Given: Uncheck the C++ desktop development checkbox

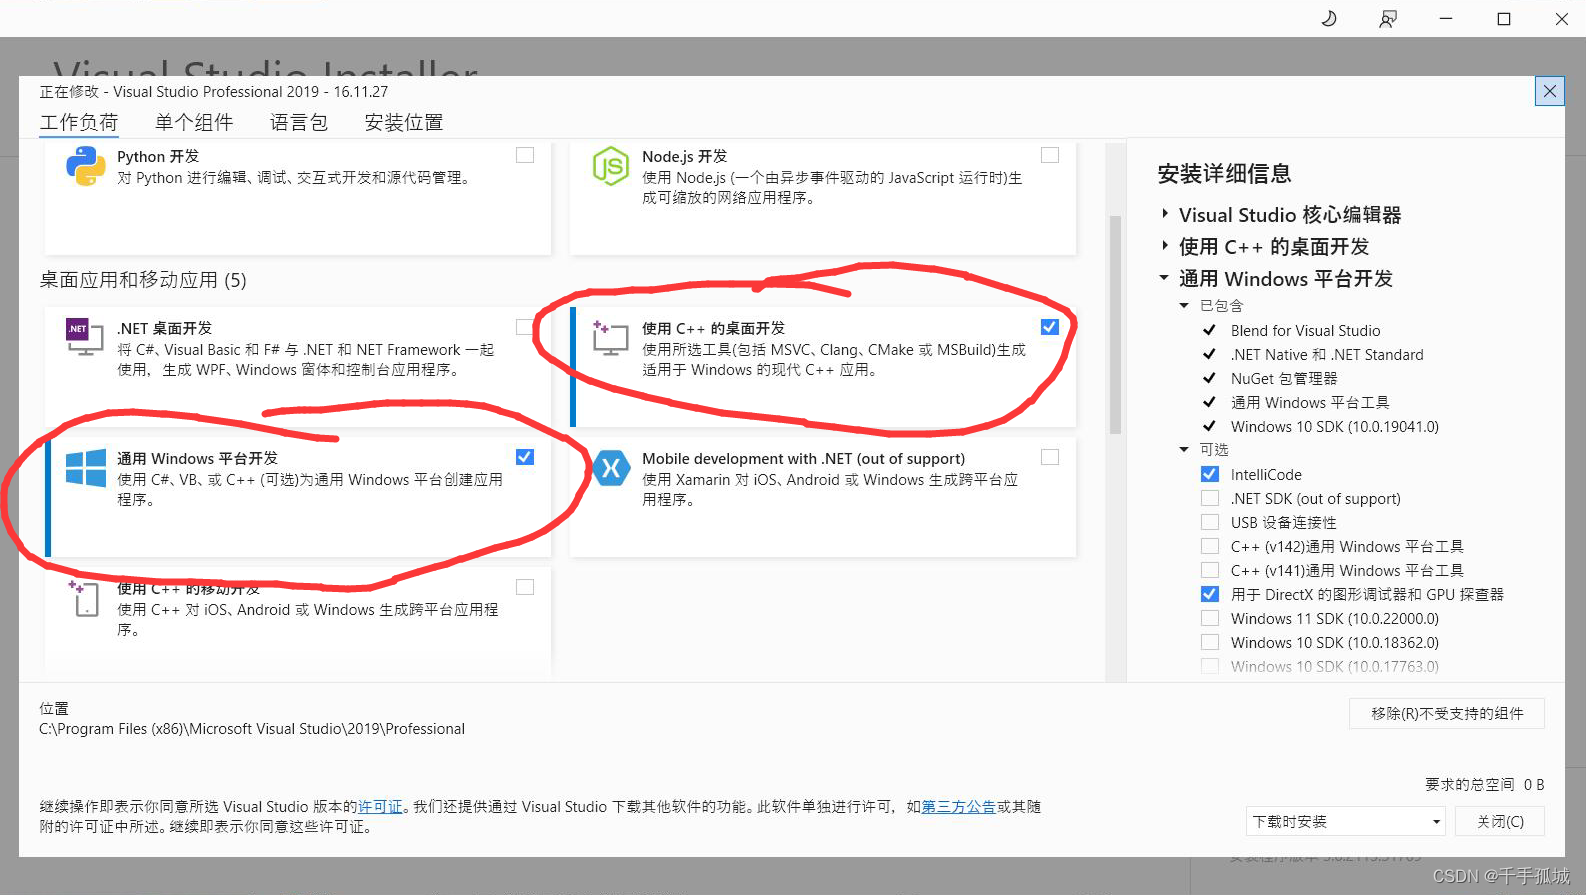Looking at the screenshot, I should point(1050,327).
